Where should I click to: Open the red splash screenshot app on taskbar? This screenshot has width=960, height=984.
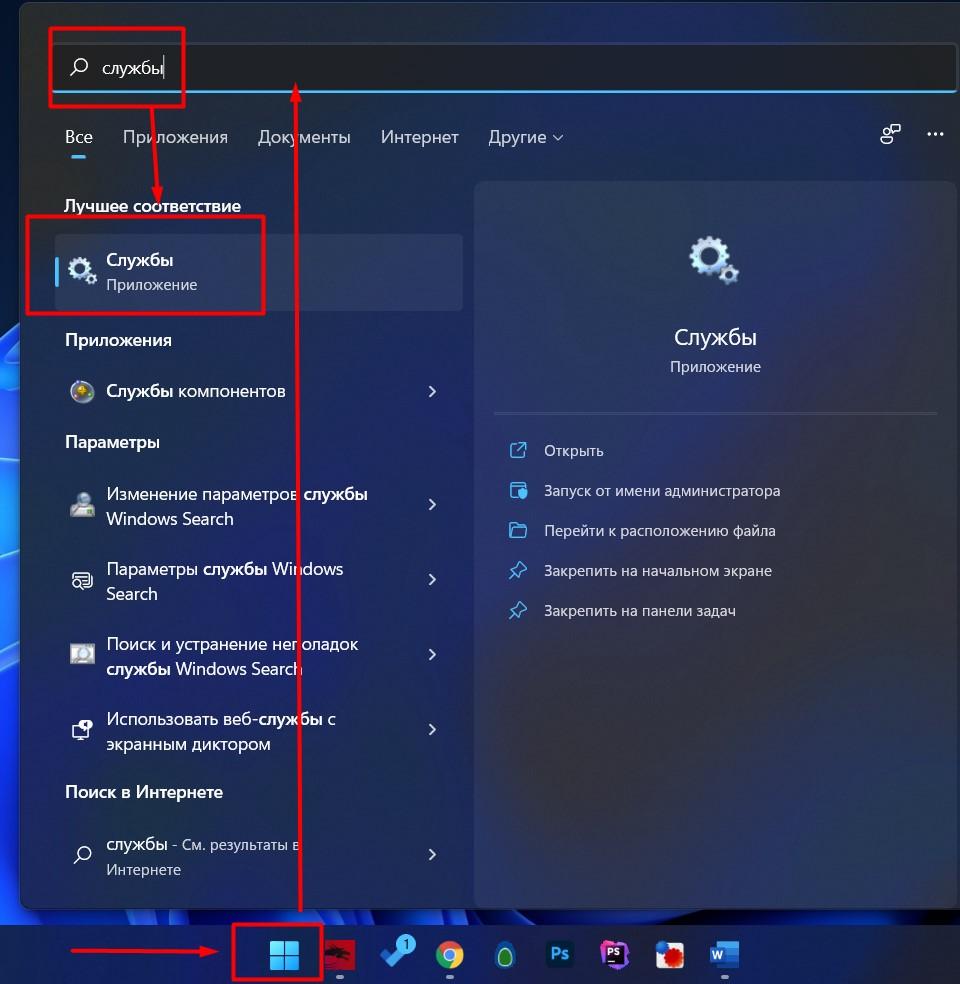669,955
